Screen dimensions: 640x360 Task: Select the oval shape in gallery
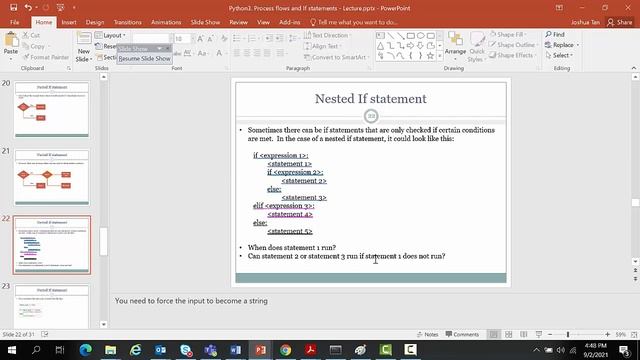click(420, 36)
